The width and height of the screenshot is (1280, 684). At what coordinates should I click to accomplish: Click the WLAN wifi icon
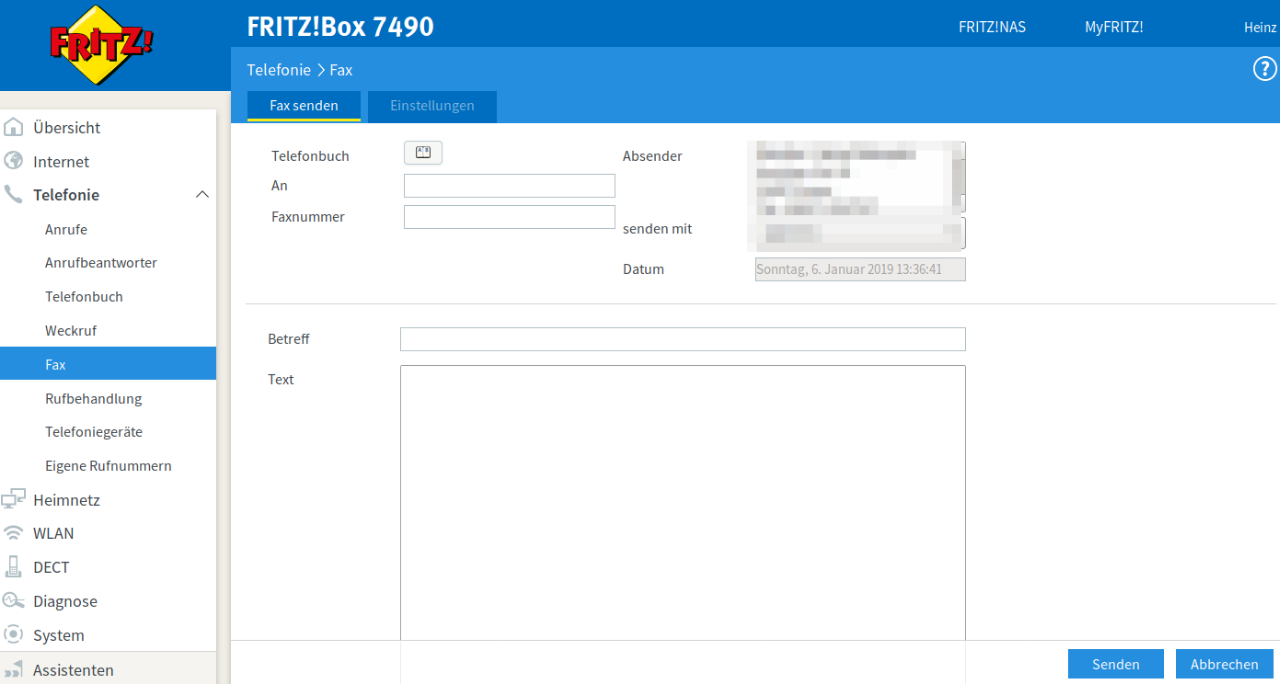(13, 533)
